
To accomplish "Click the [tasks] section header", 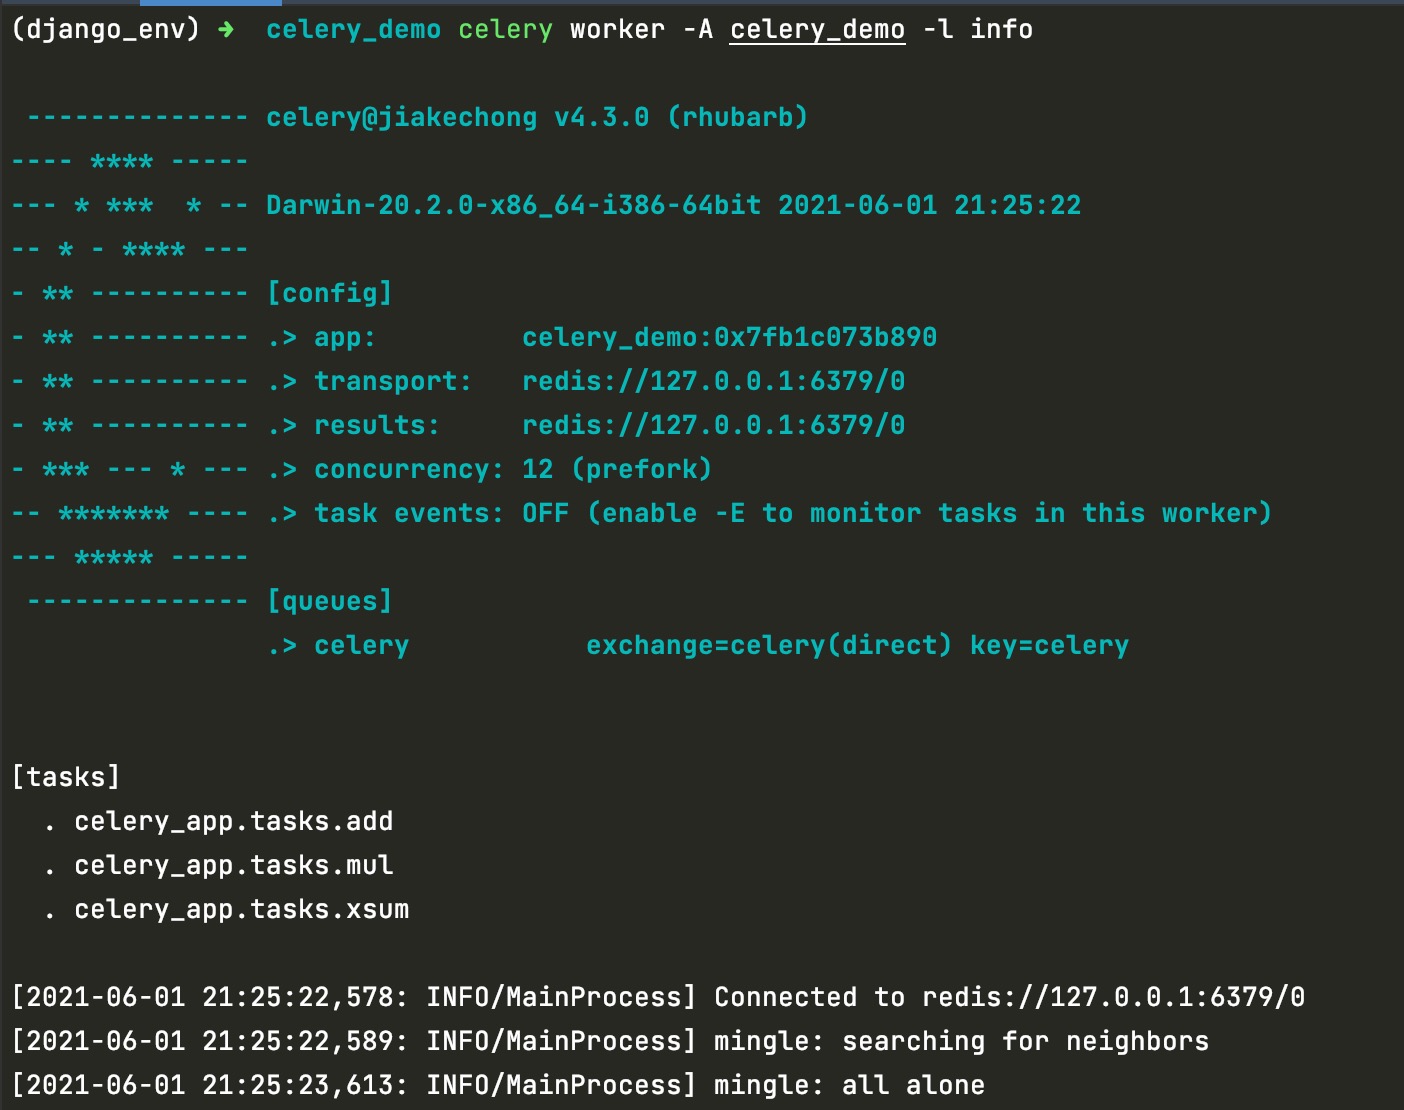I will (x=66, y=778).
